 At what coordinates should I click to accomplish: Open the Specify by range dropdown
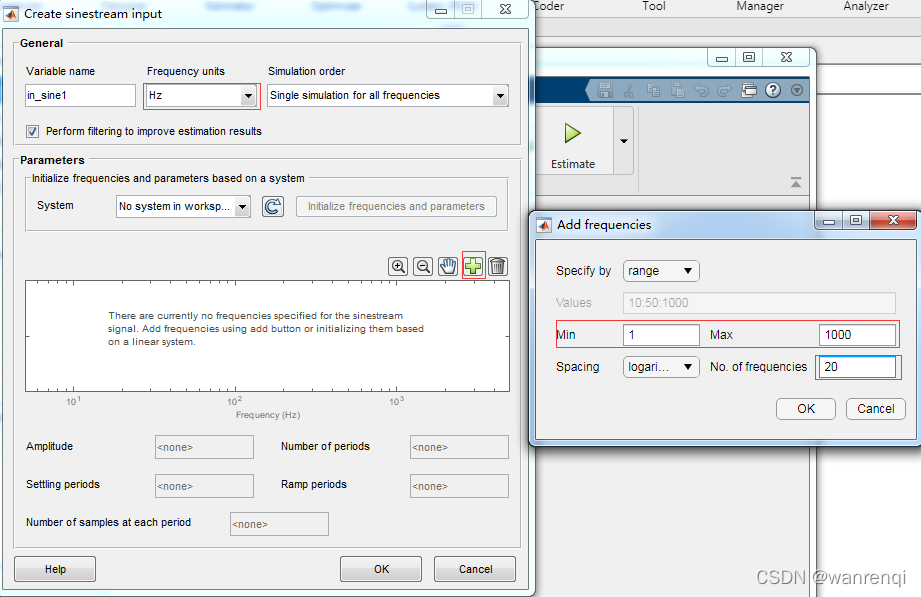(x=661, y=271)
